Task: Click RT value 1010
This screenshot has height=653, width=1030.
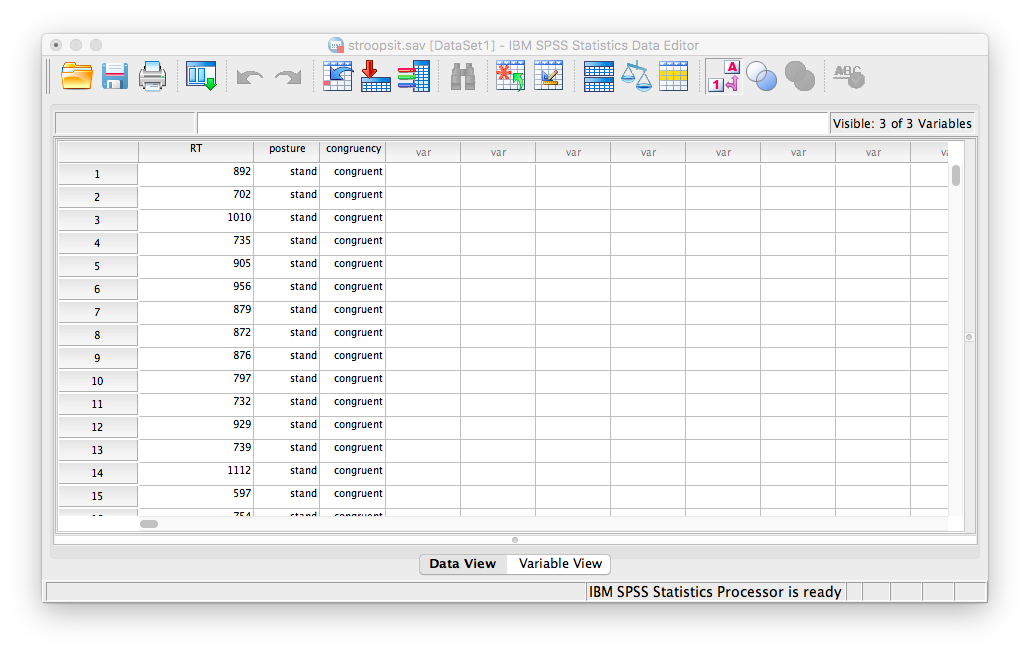Action: coord(239,217)
